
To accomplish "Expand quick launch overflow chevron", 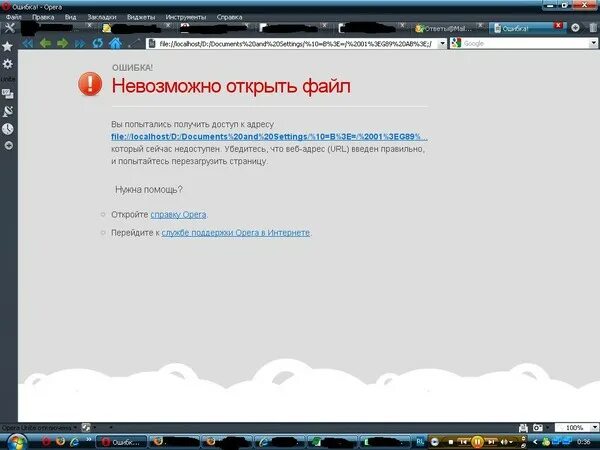I will coord(88,439).
